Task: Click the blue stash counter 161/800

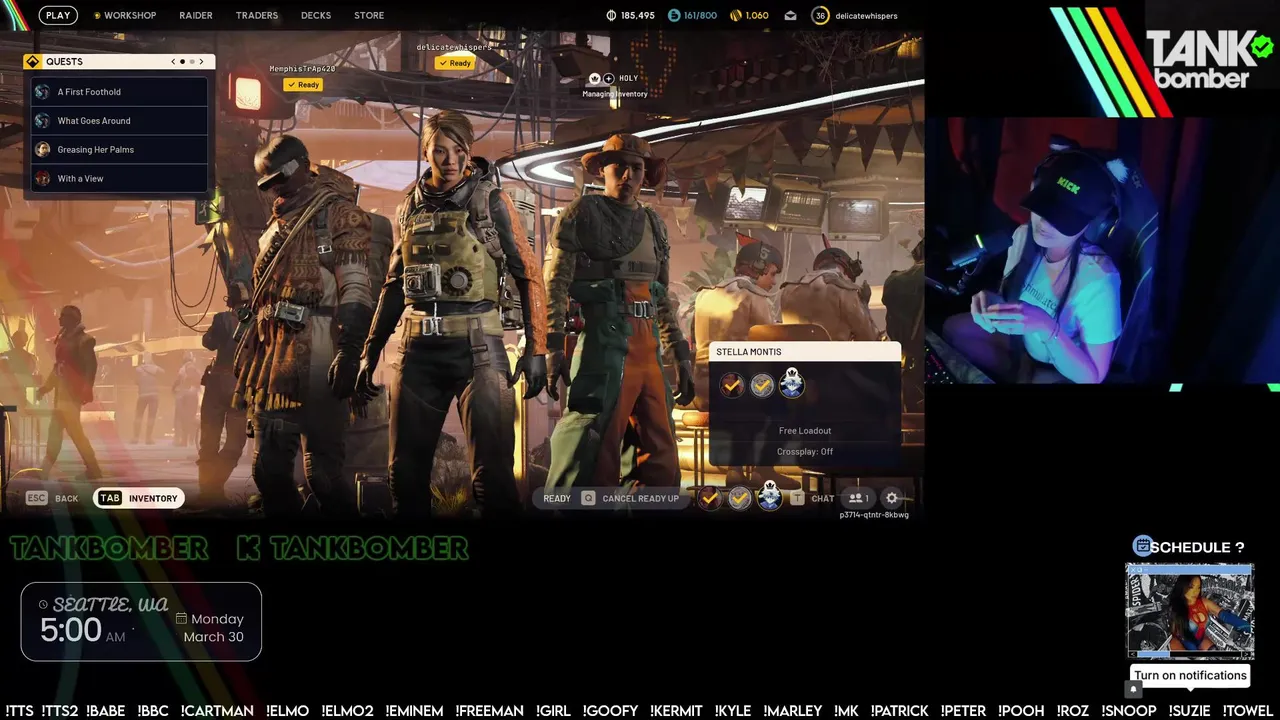Action: [692, 15]
